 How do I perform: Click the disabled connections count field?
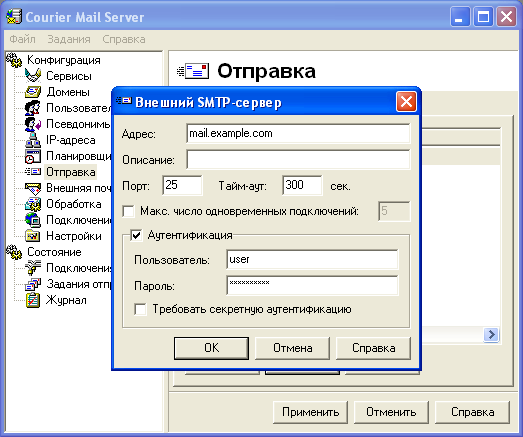[394, 211]
